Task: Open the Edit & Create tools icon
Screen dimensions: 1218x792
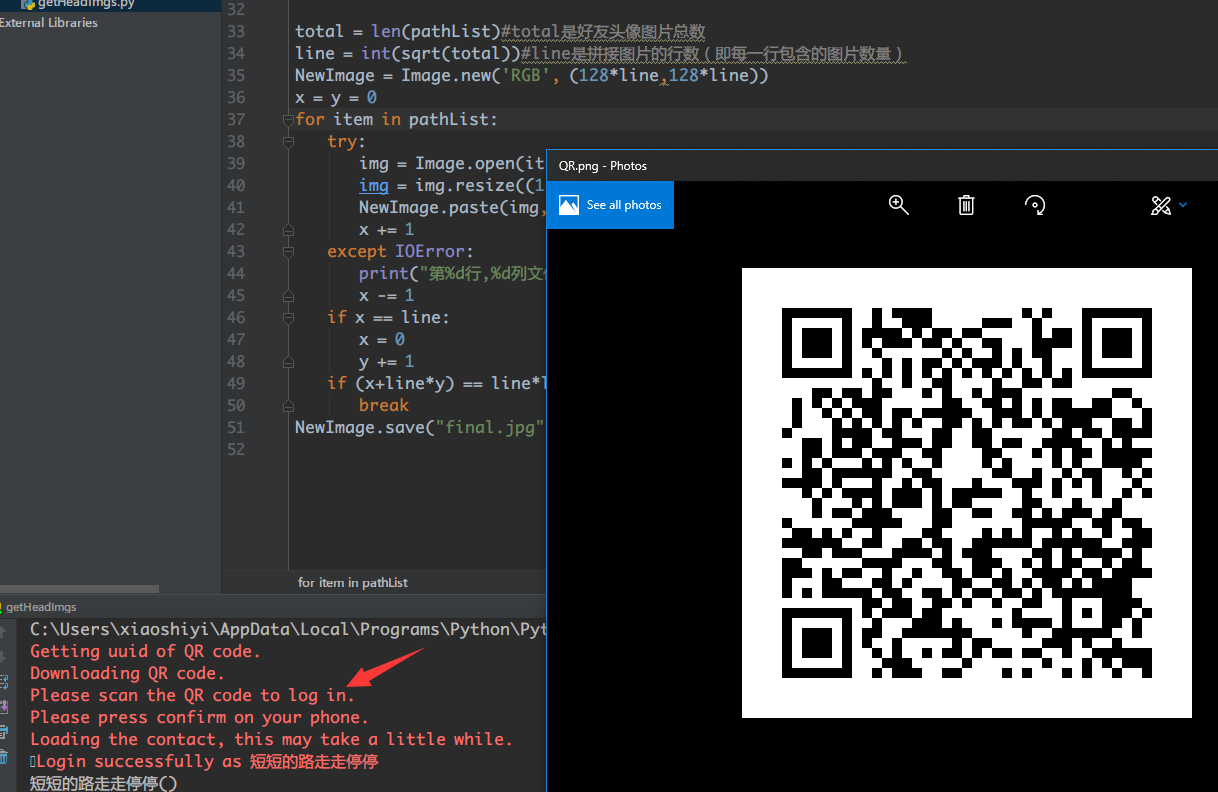Action: [1160, 205]
